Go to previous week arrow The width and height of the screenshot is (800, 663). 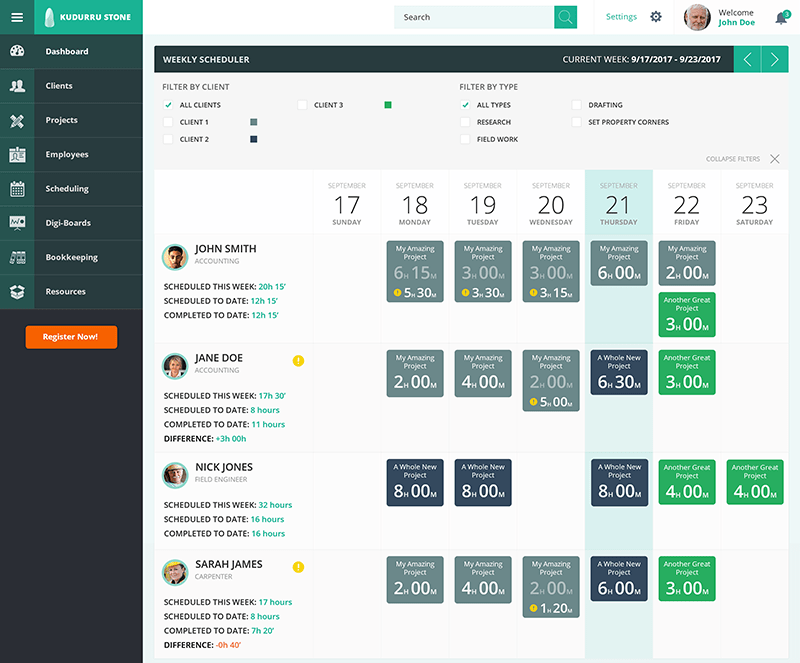[747, 59]
